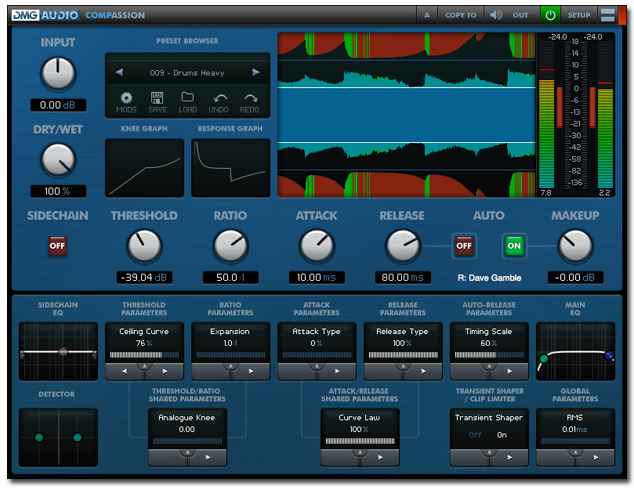Select next Ratio parameter, arrow under Expansion
634x488 pixels.
[251, 371]
